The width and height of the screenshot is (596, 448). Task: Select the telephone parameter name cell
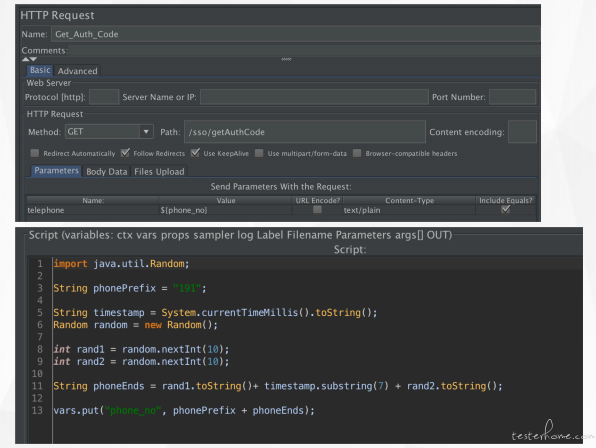point(93,210)
